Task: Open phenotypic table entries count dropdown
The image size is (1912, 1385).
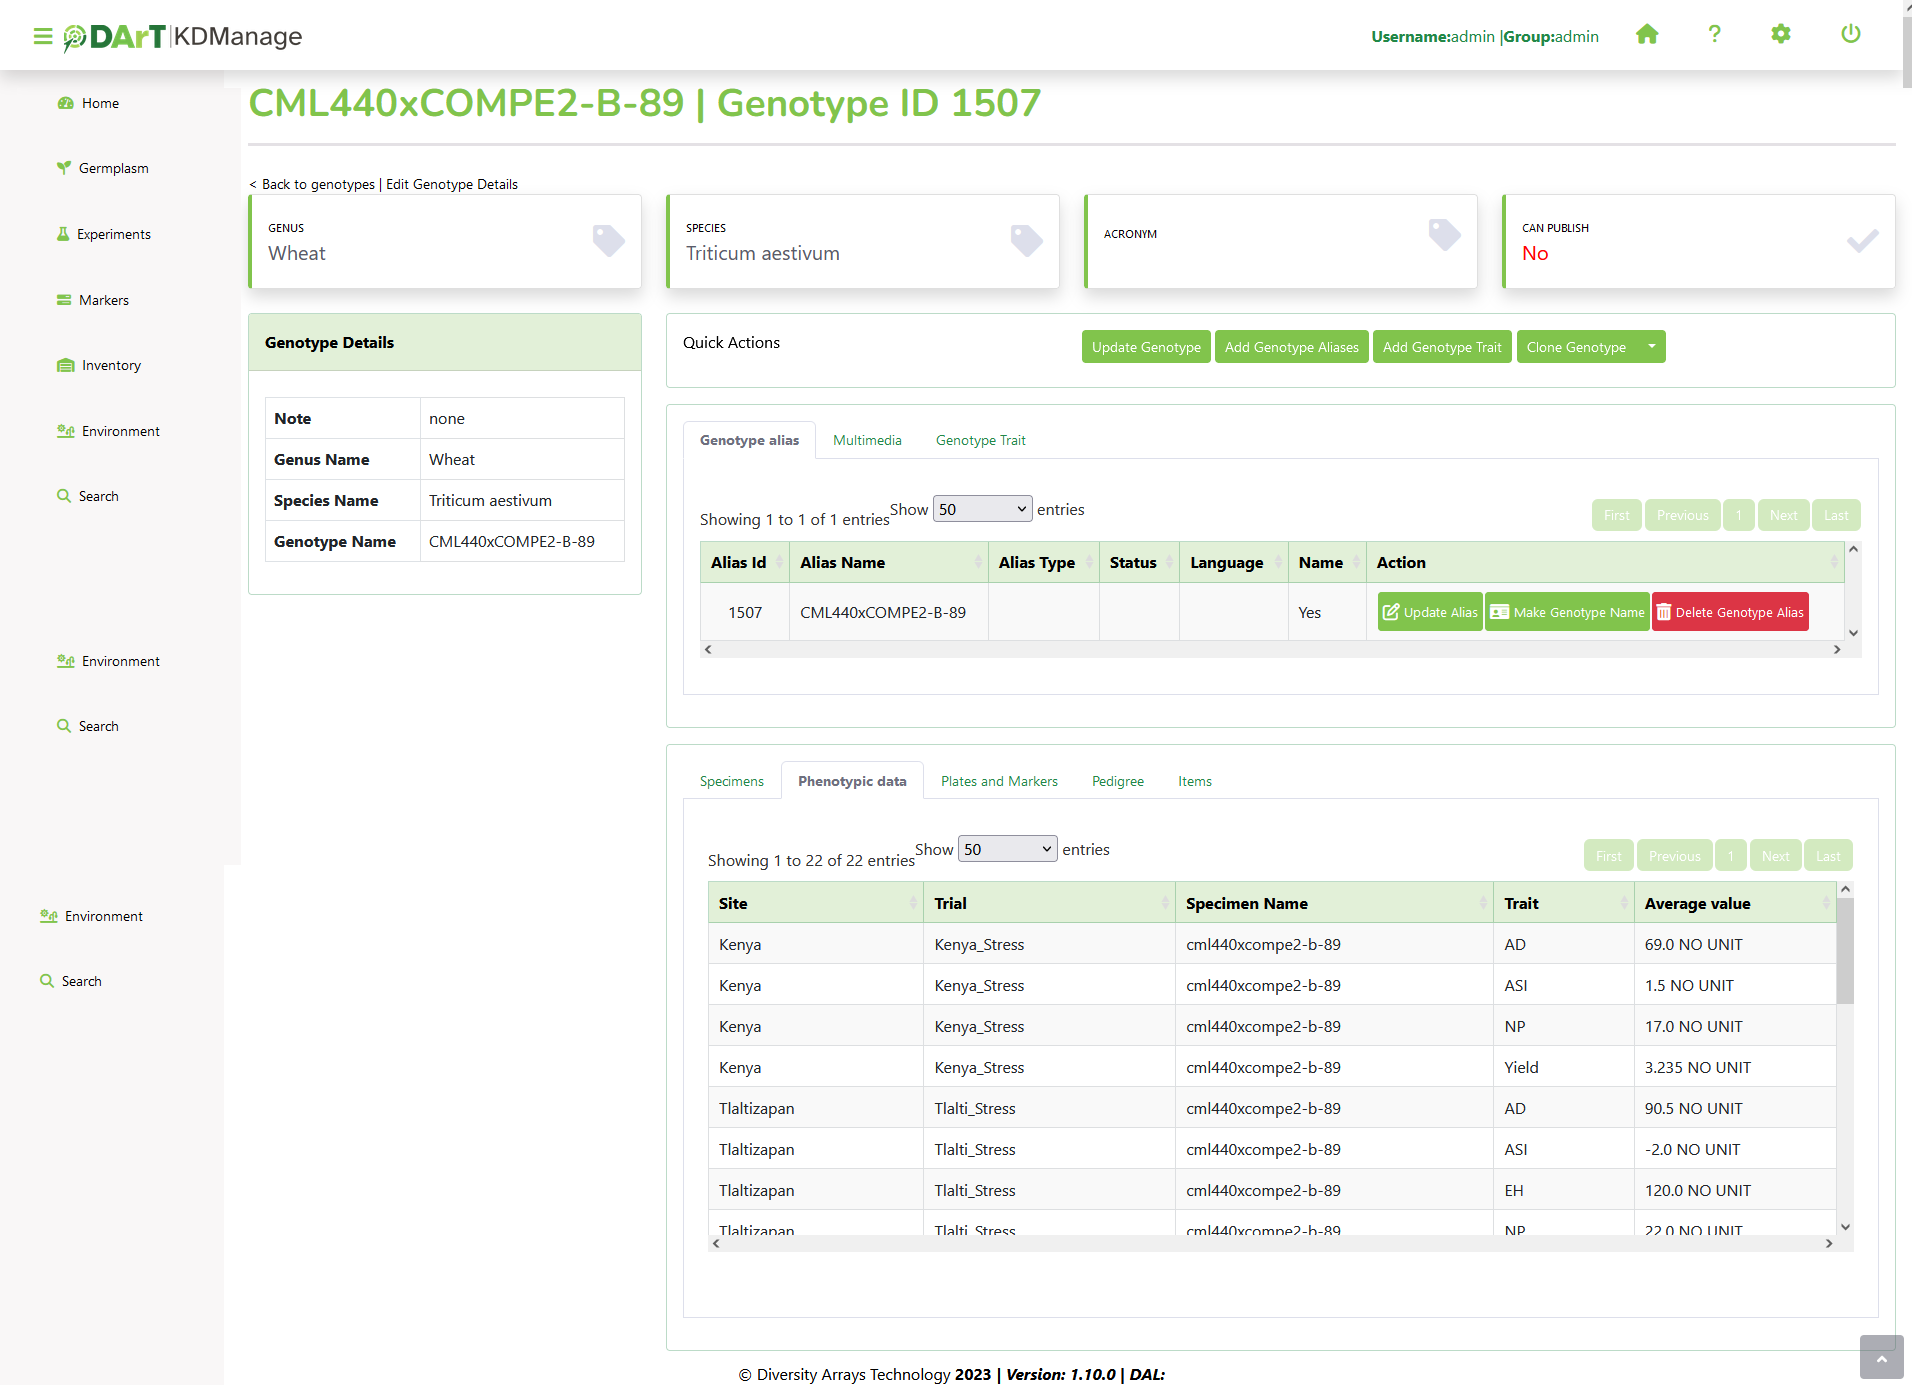Action: pyautogui.click(x=1007, y=849)
